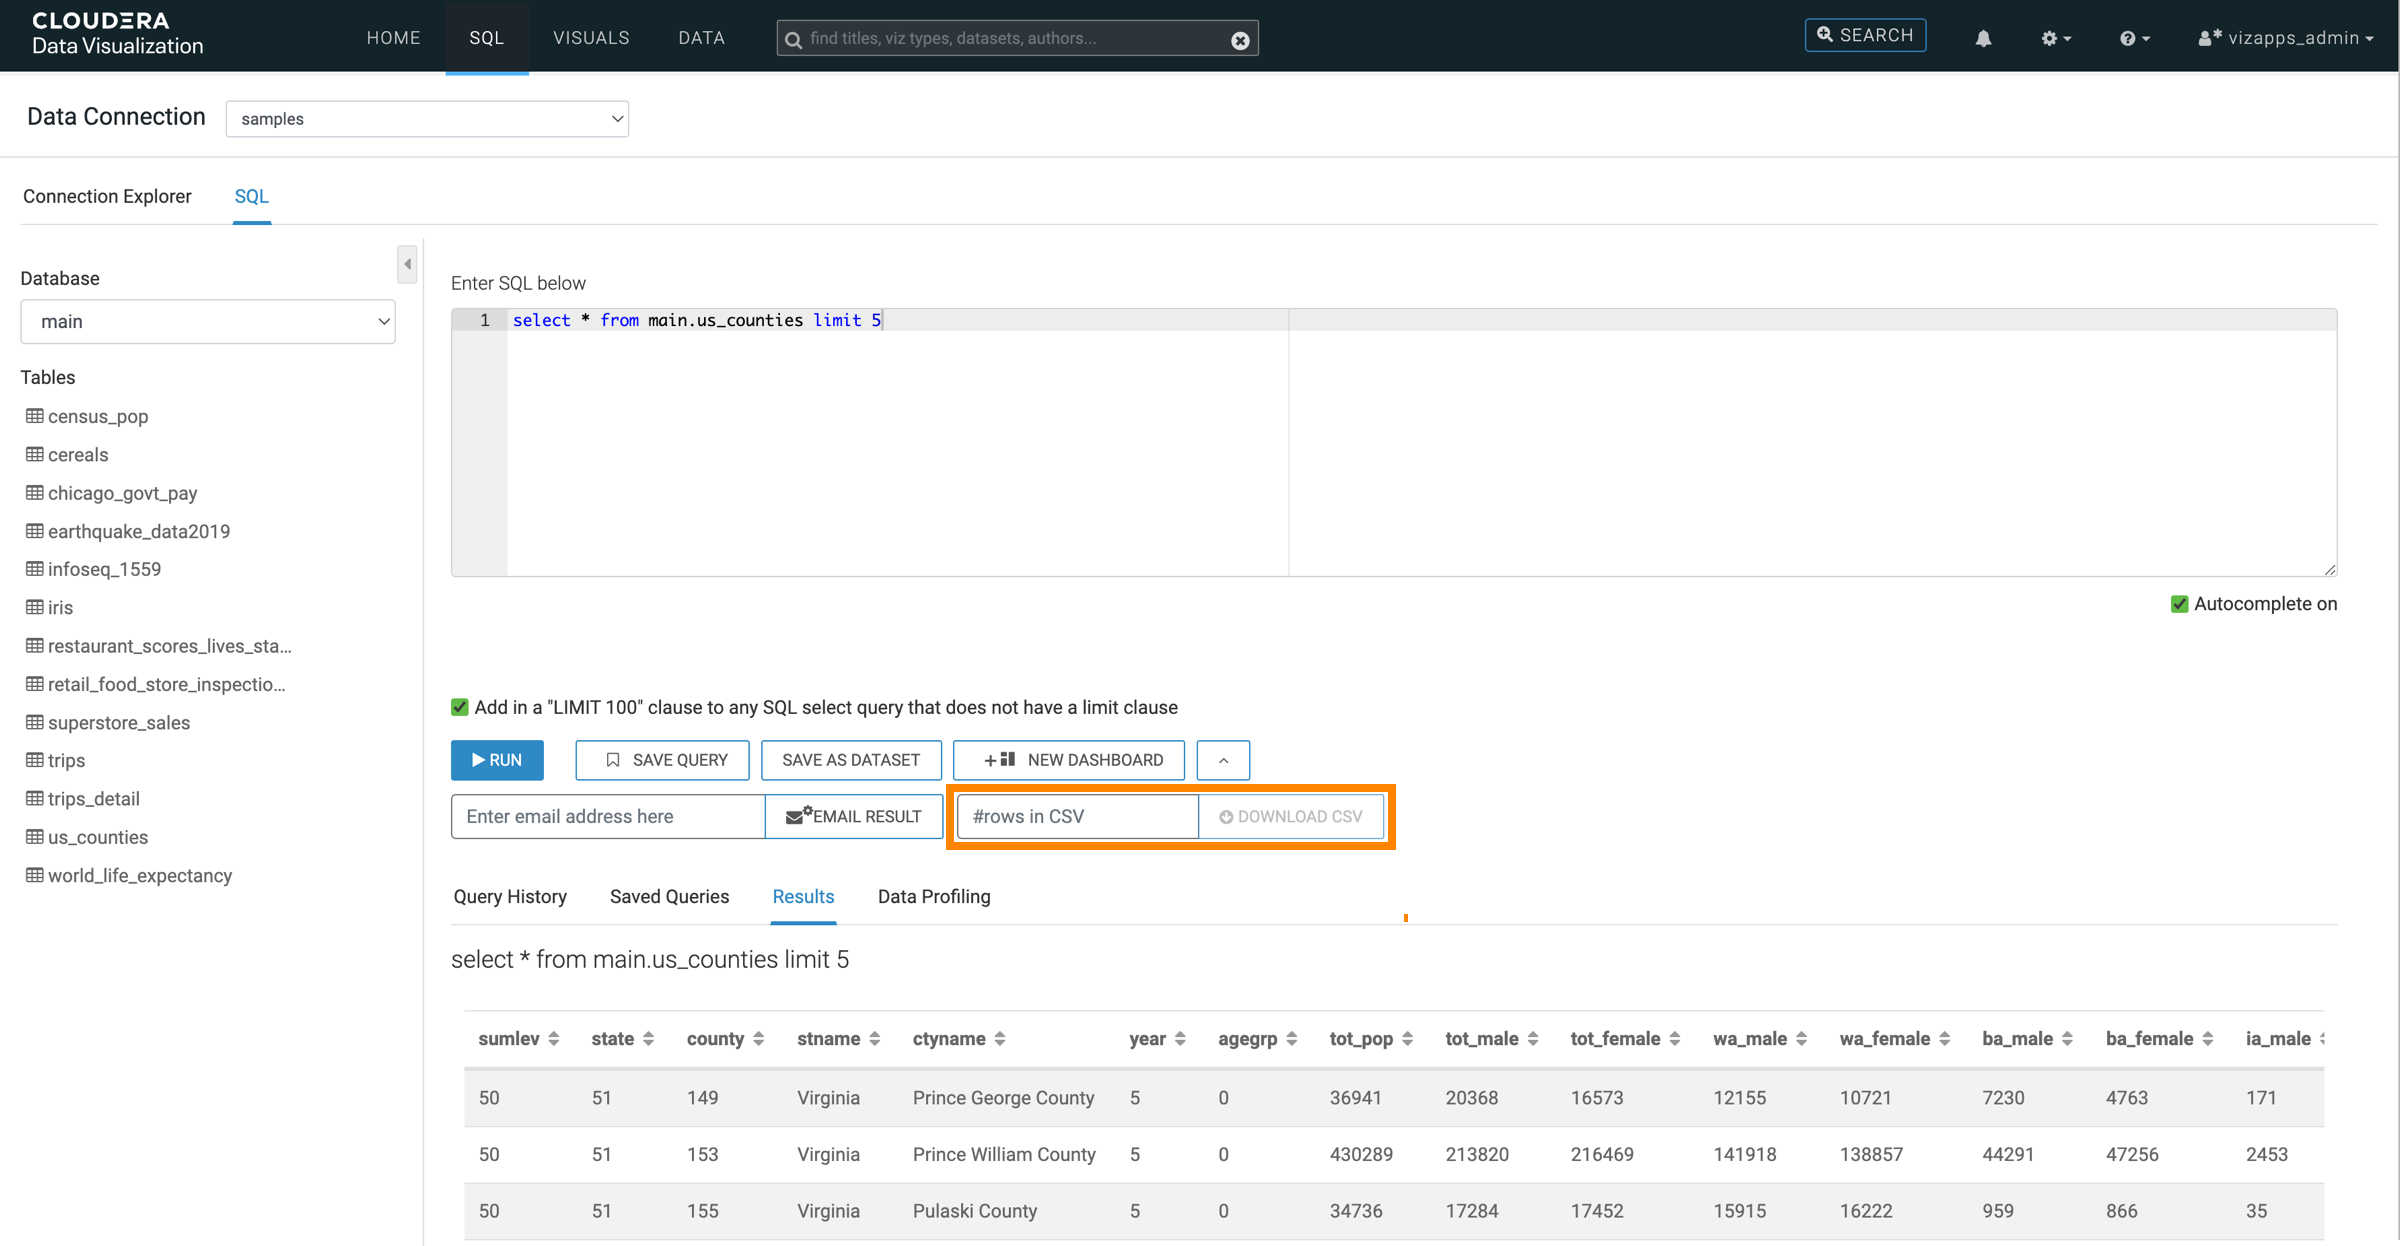Sort by the tot_pop column arrows

click(1407, 1039)
